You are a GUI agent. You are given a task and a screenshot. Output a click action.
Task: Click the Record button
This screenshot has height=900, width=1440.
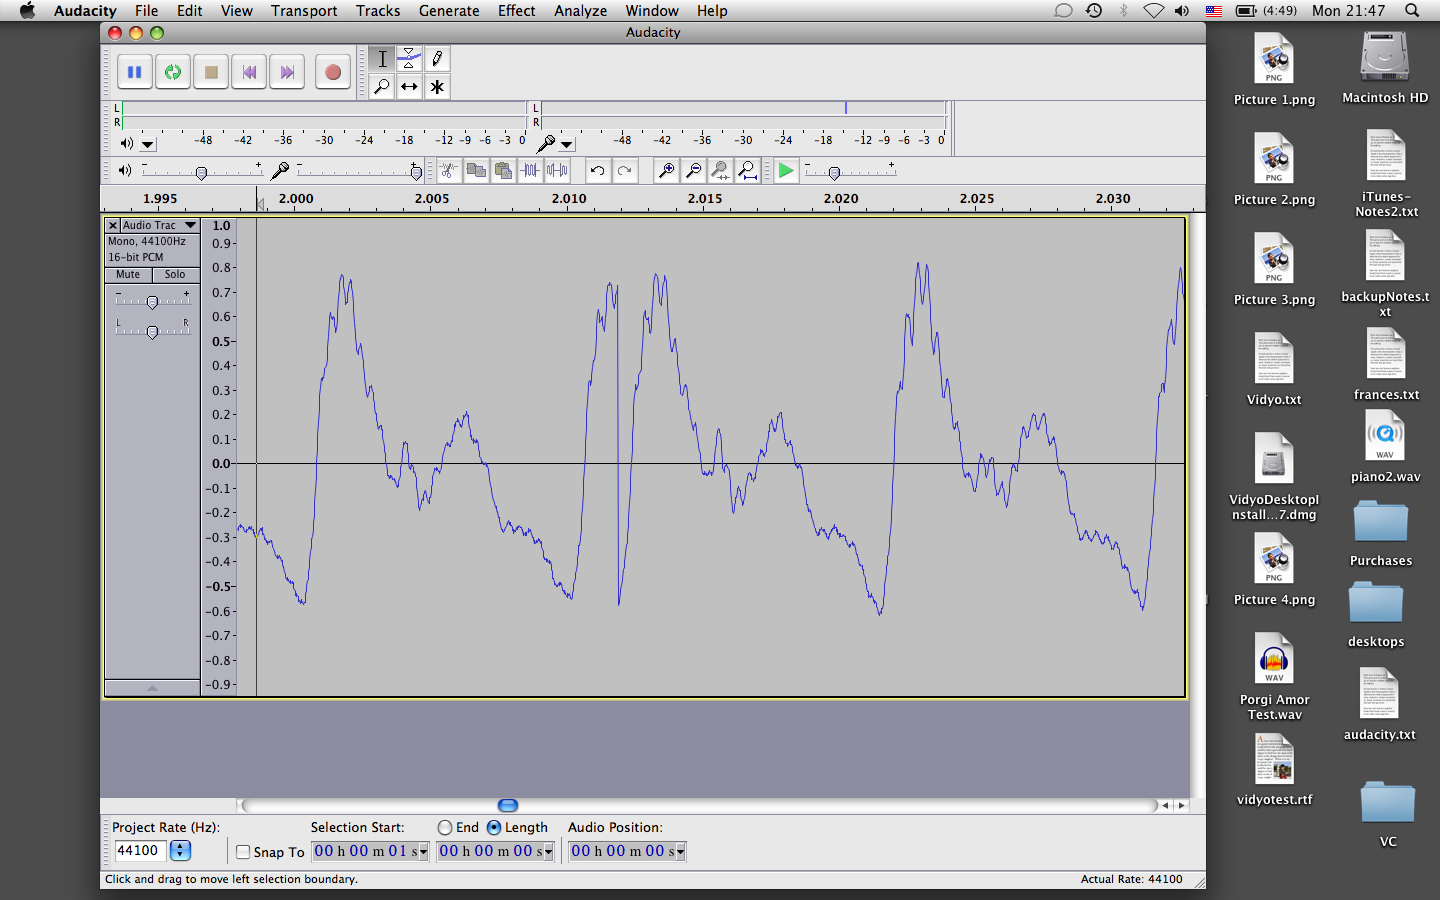[x=332, y=72]
